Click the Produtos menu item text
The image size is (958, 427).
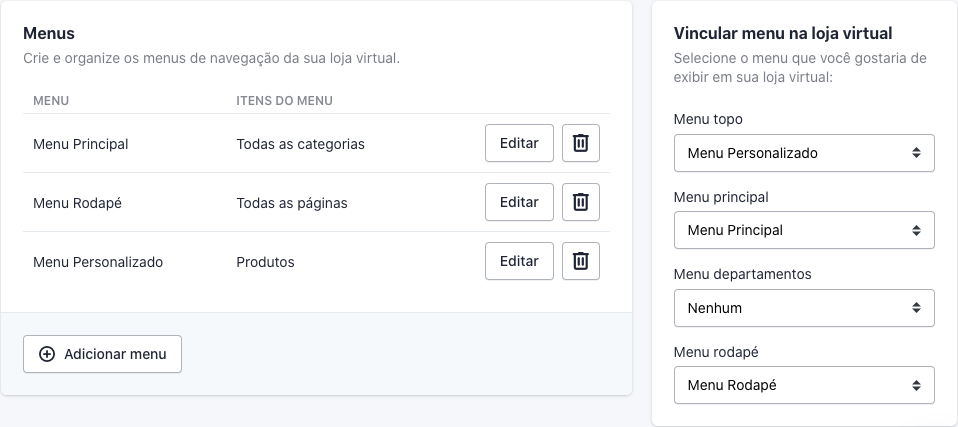265,262
